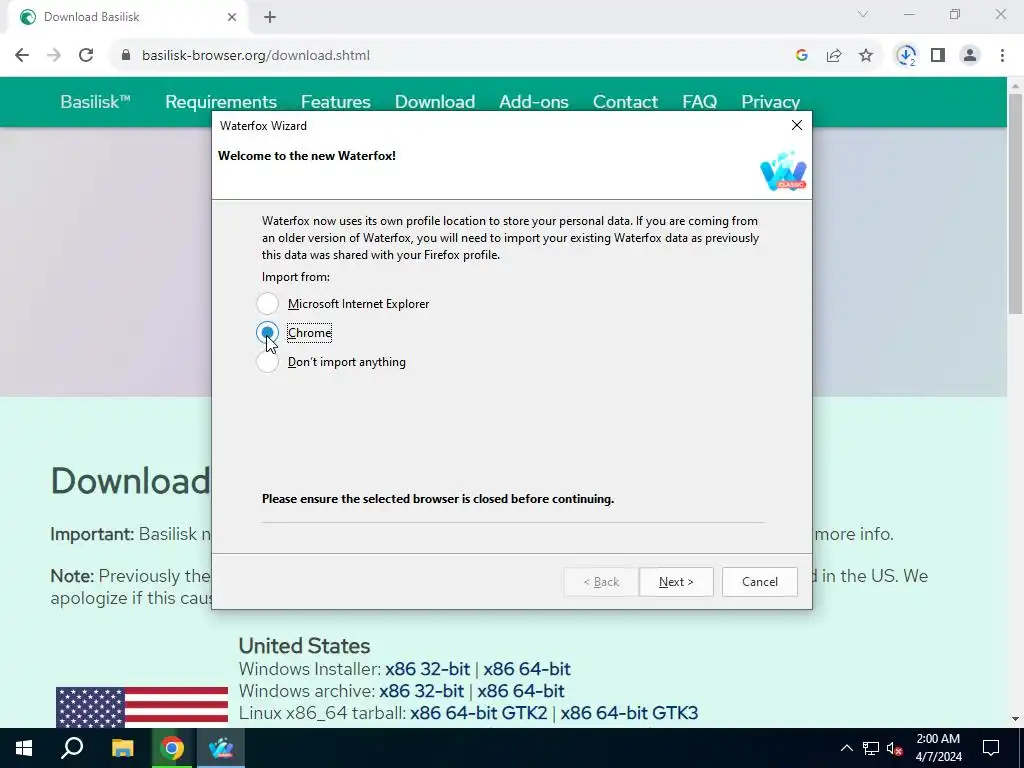Share this page icon
Screen dimensions: 1024x768
[x=834, y=56]
